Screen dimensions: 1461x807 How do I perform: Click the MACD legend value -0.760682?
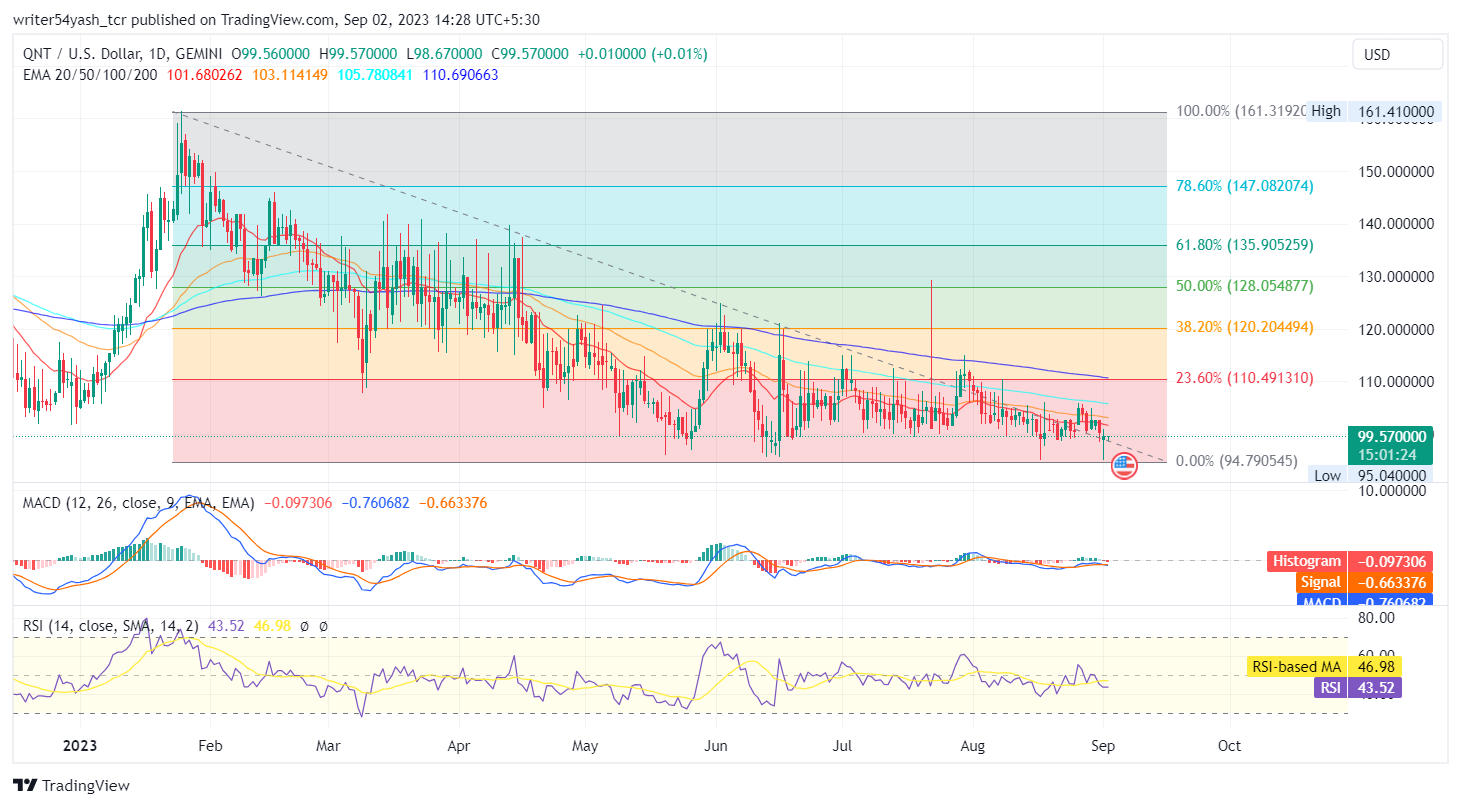click(x=376, y=503)
